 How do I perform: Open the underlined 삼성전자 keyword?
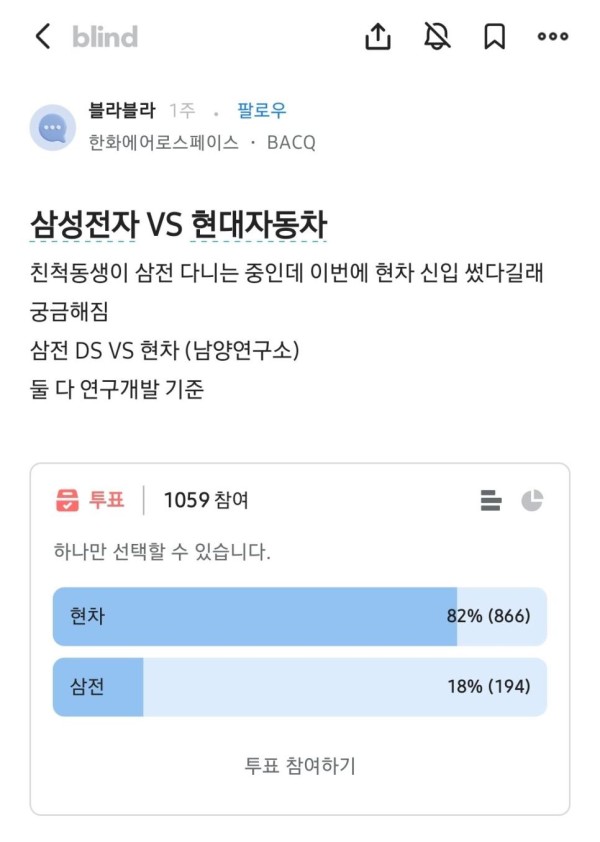click(x=84, y=224)
